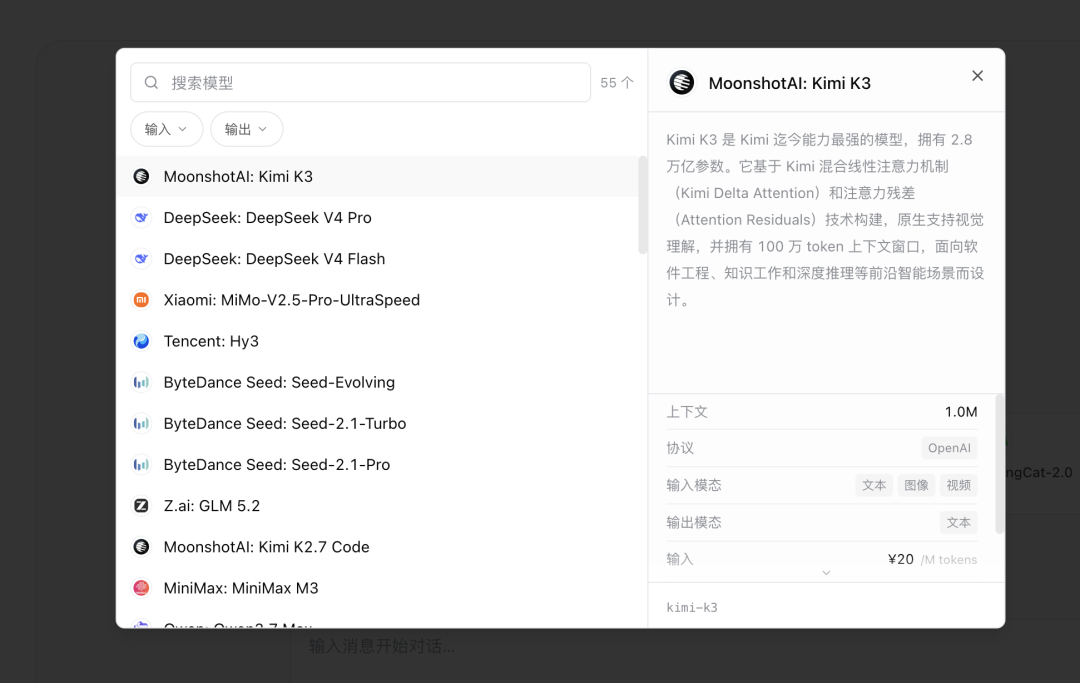Choose Xiaomi: MiMo-V2.5-Pro-UltraSpeed

coord(377,300)
